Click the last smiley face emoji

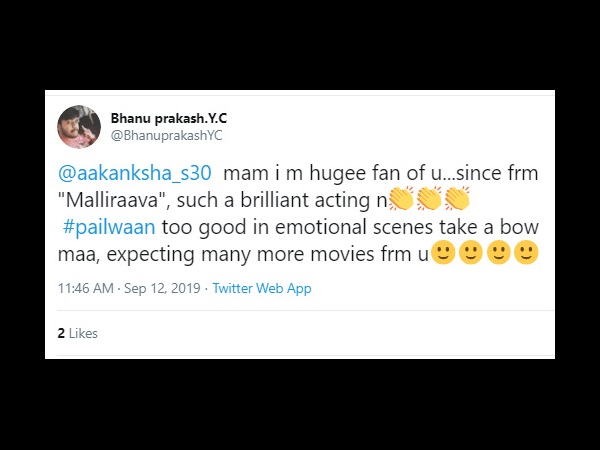[x=527, y=252]
